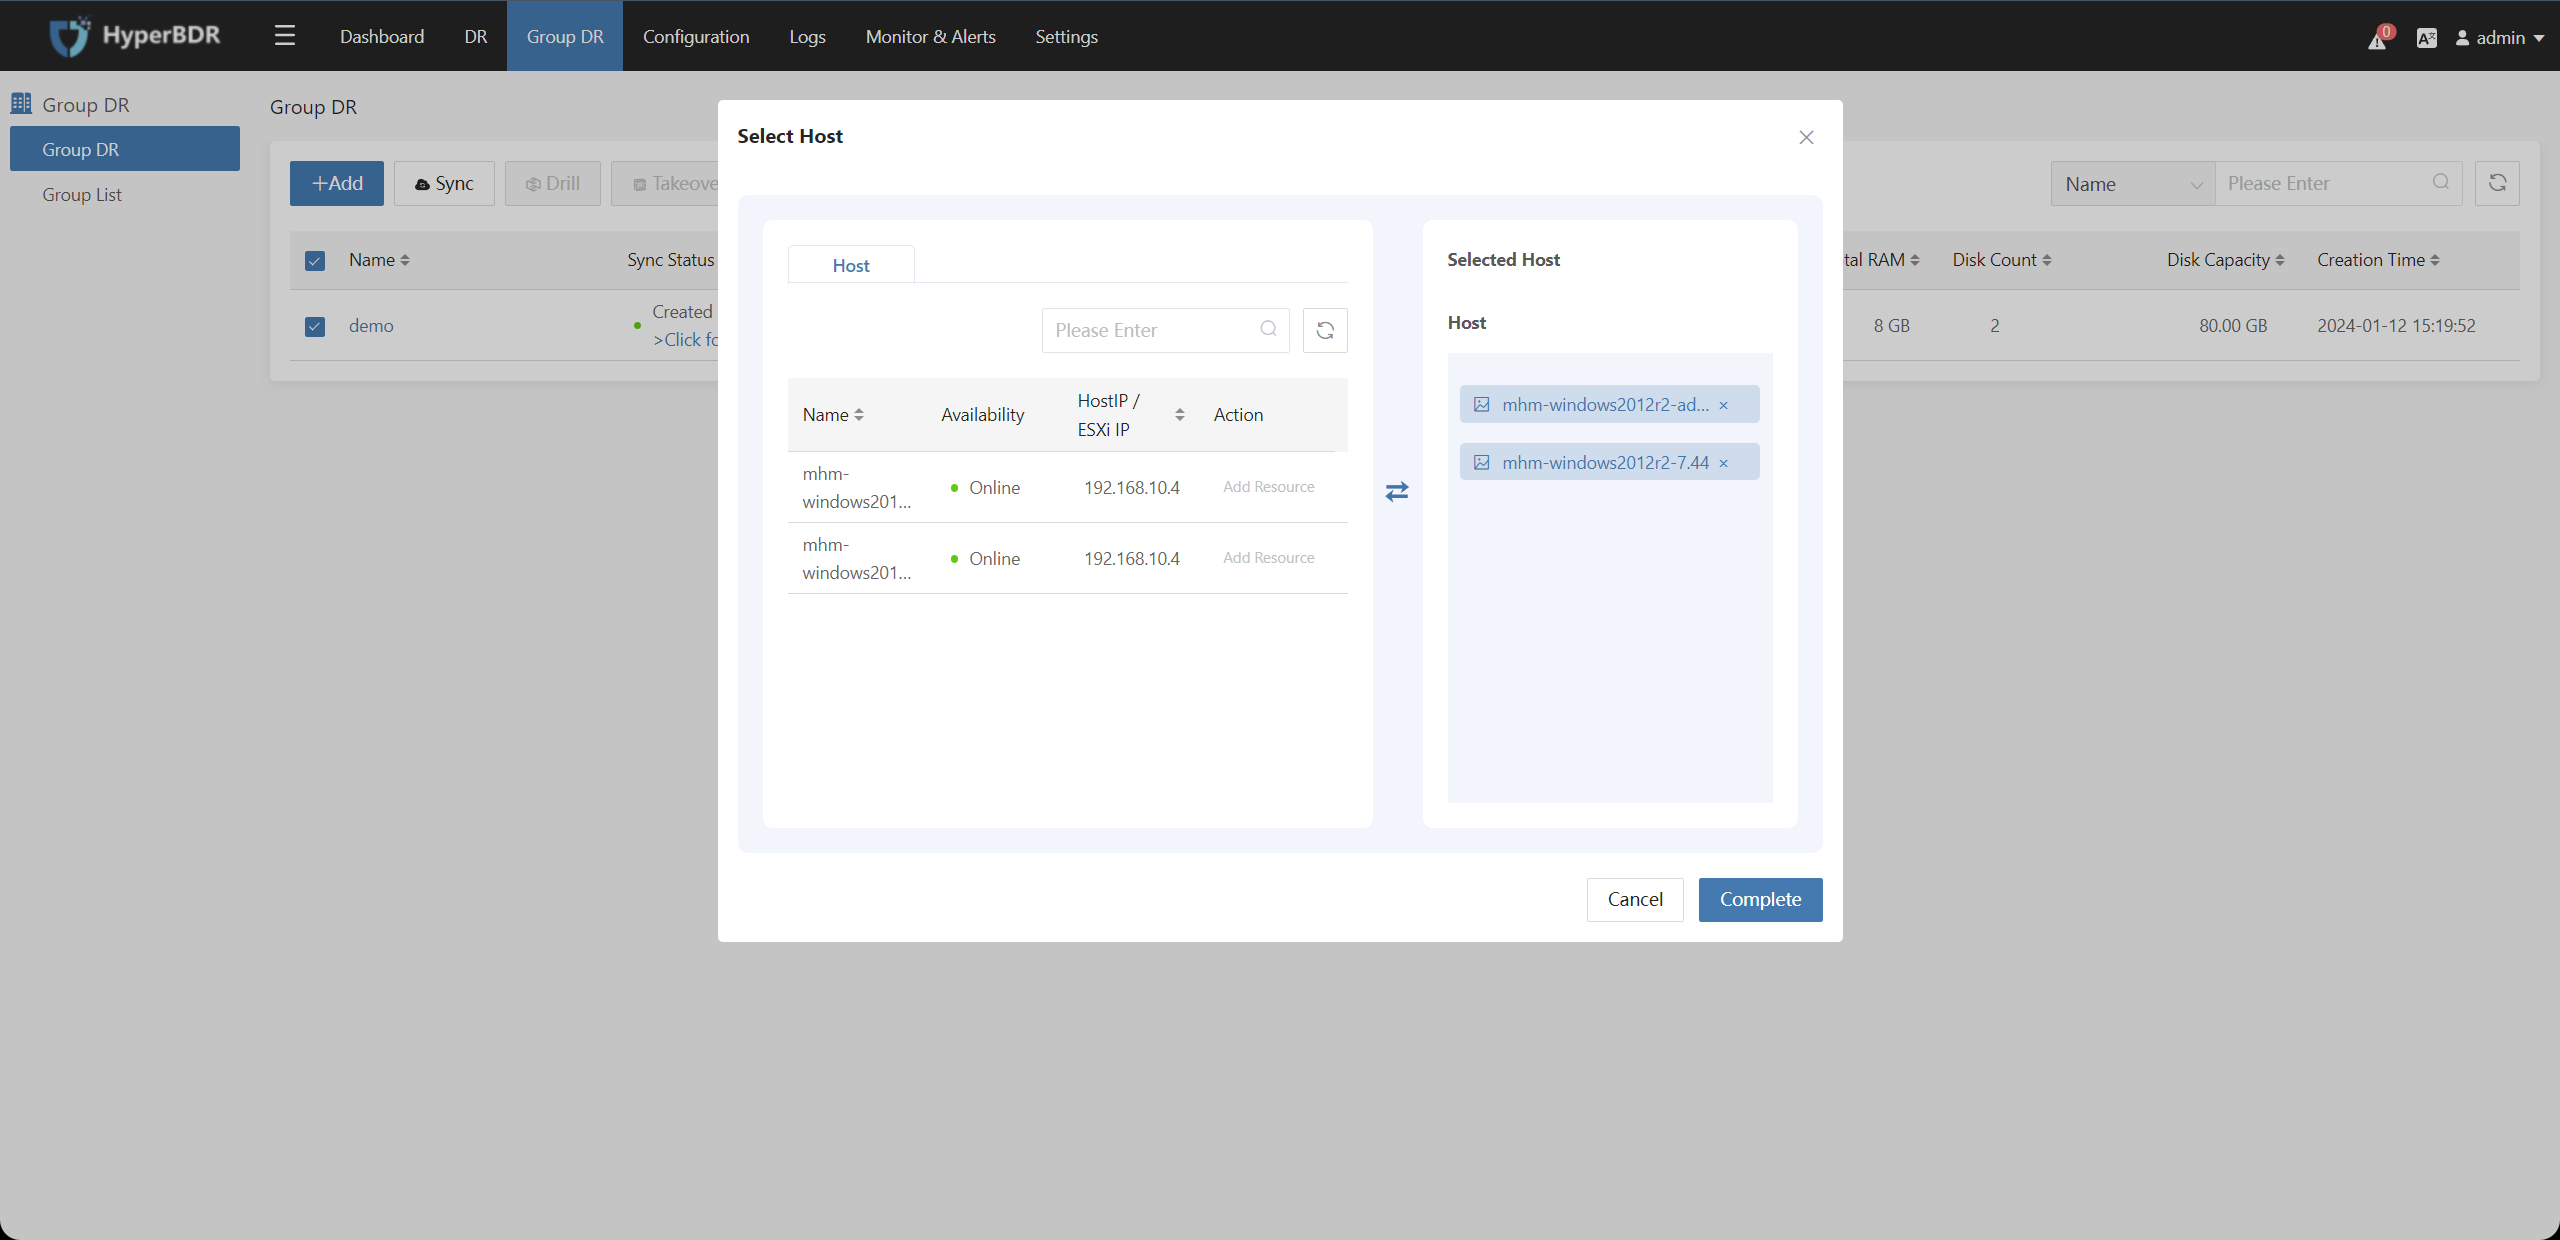Click the Complete button to confirm selection
Image resolution: width=2560 pixels, height=1240 pixels.
pyautogui.click(x=1760, y=899)
